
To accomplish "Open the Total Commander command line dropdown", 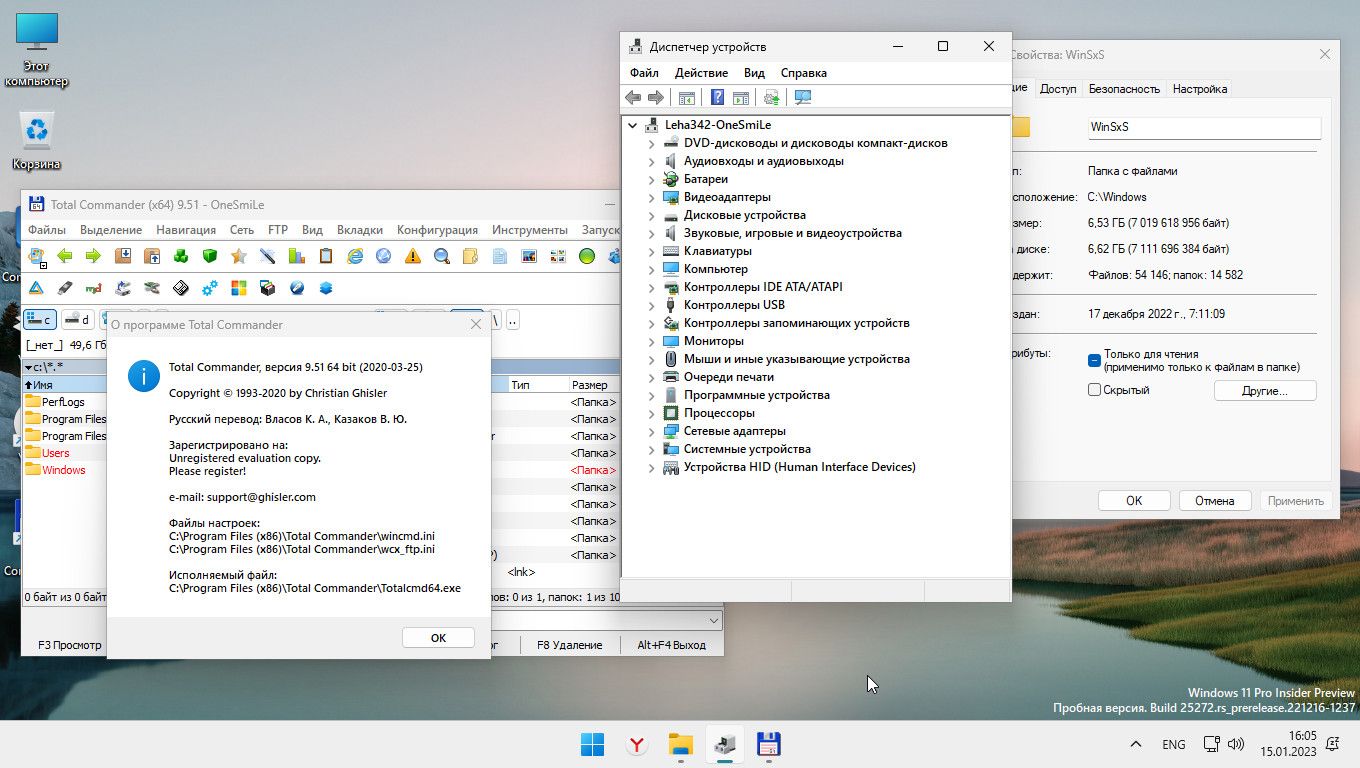I will tap(712, 620).
